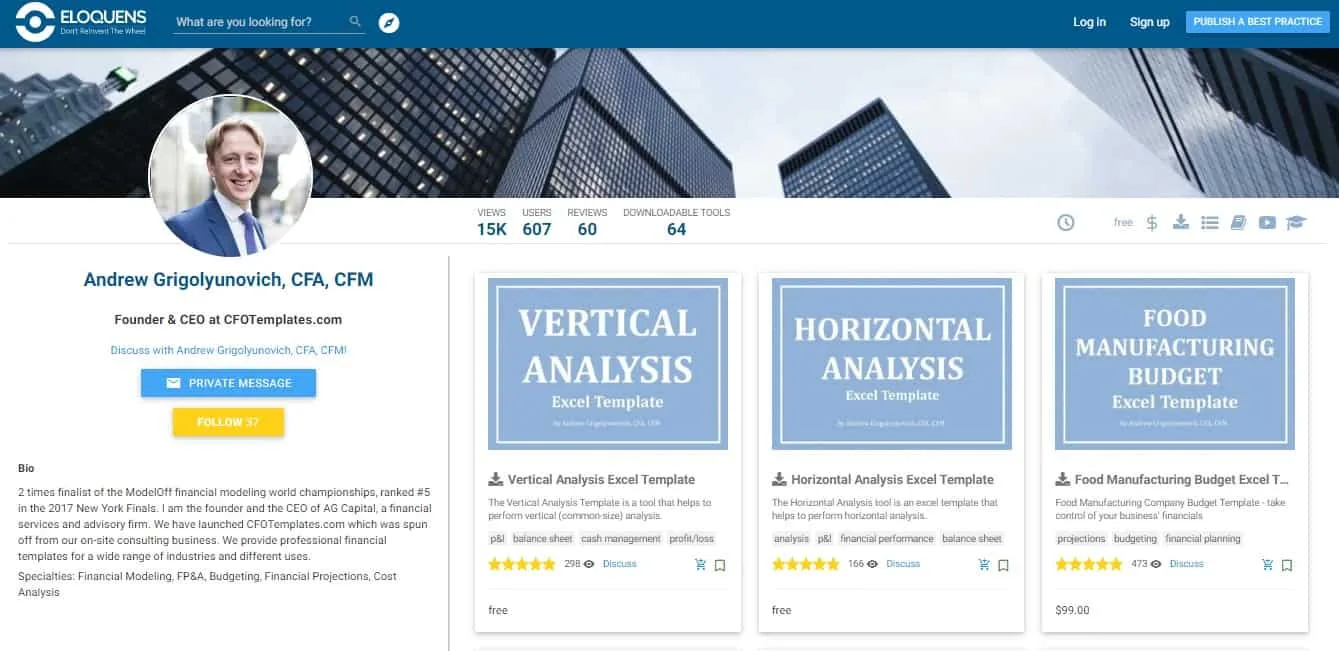1339x651 pixels.
Task: Select the 'financial planning' tag
Action: (x=1203, y=539)
